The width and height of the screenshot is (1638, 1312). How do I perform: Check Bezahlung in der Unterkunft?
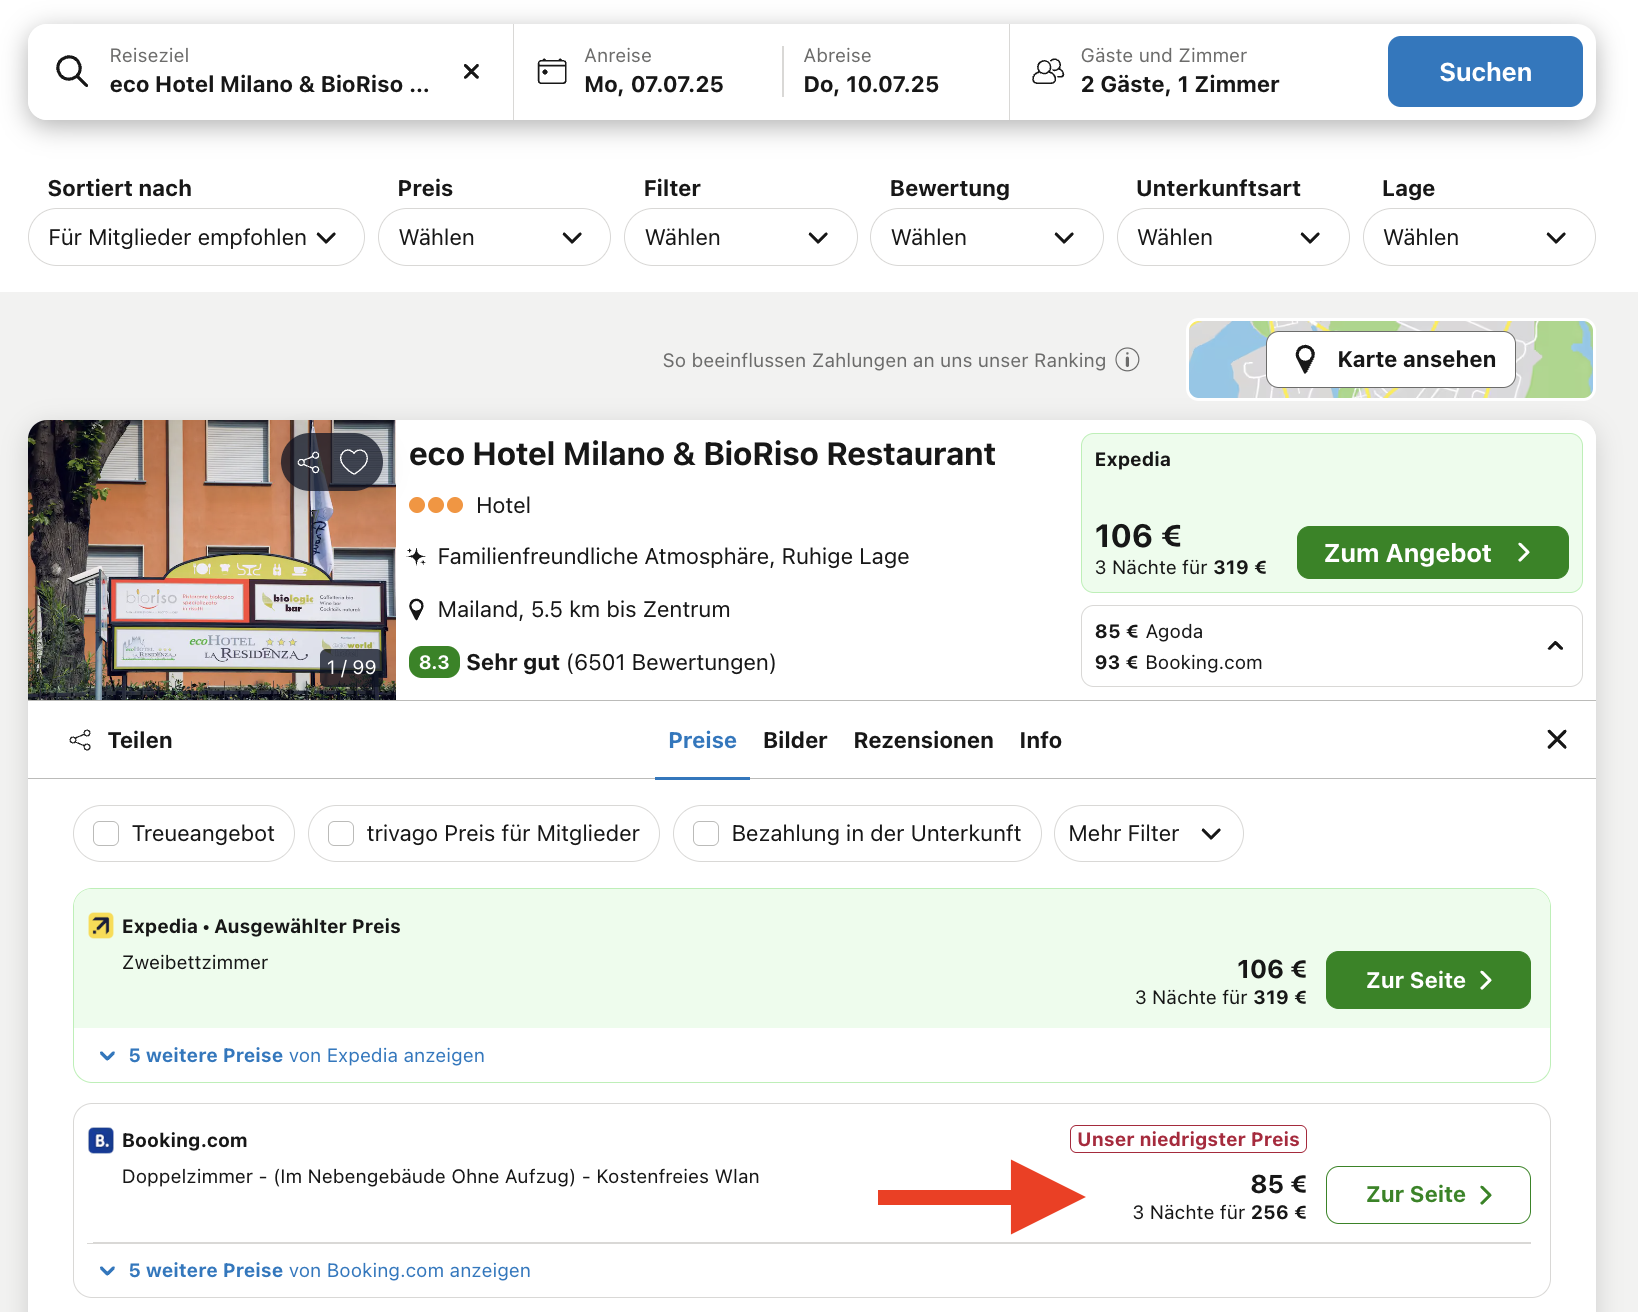[x=706, y=833]
